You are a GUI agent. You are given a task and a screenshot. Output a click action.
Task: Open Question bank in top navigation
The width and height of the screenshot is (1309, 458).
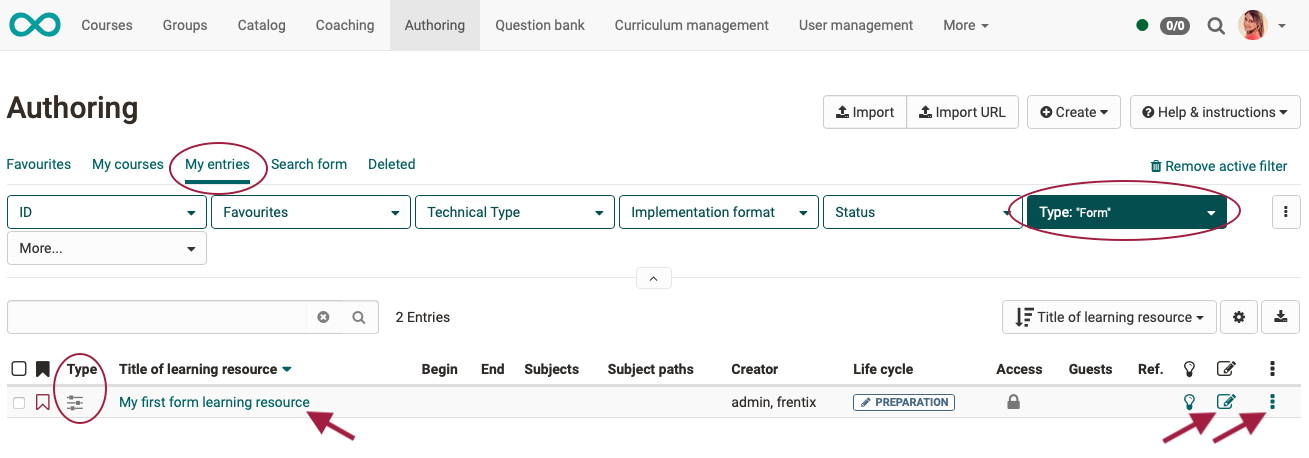[540, 25]
